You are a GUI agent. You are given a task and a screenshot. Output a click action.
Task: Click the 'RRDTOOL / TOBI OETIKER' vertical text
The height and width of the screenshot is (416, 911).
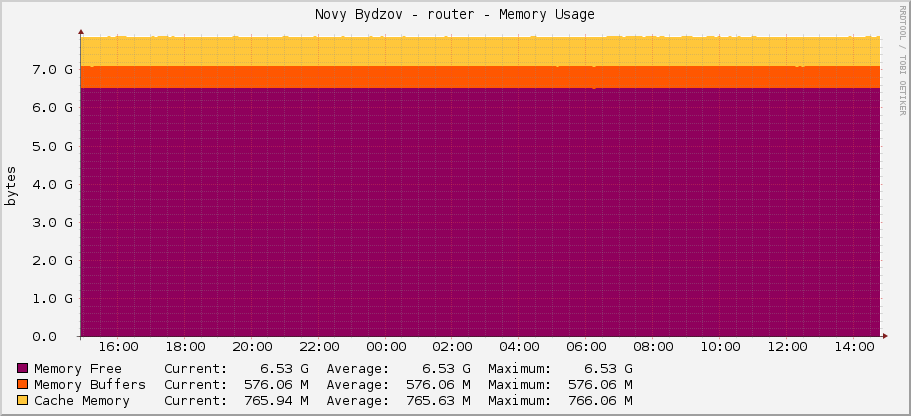click(x=902, y=60)
